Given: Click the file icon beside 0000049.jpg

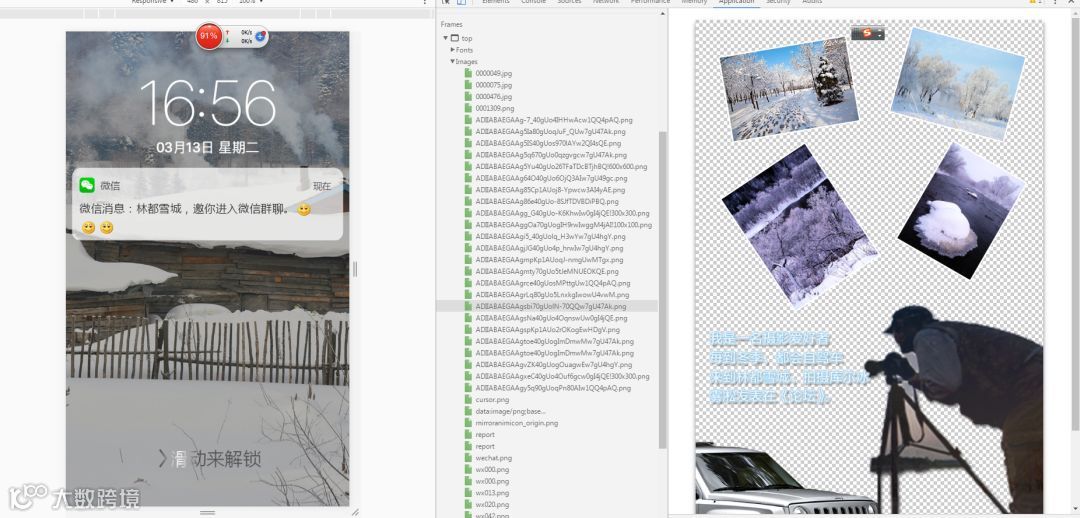Looking at the screenshot, I should click(x=468, y=73).
